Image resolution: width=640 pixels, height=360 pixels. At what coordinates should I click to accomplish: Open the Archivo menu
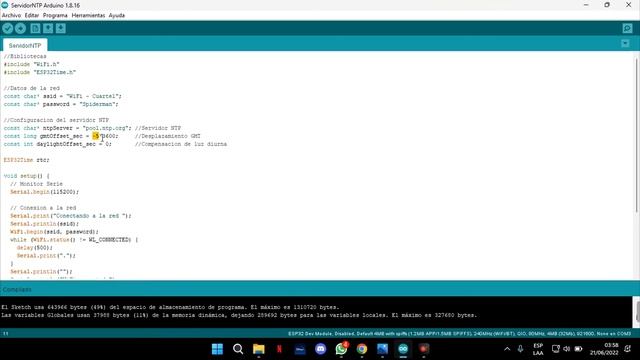coord(11,15)
